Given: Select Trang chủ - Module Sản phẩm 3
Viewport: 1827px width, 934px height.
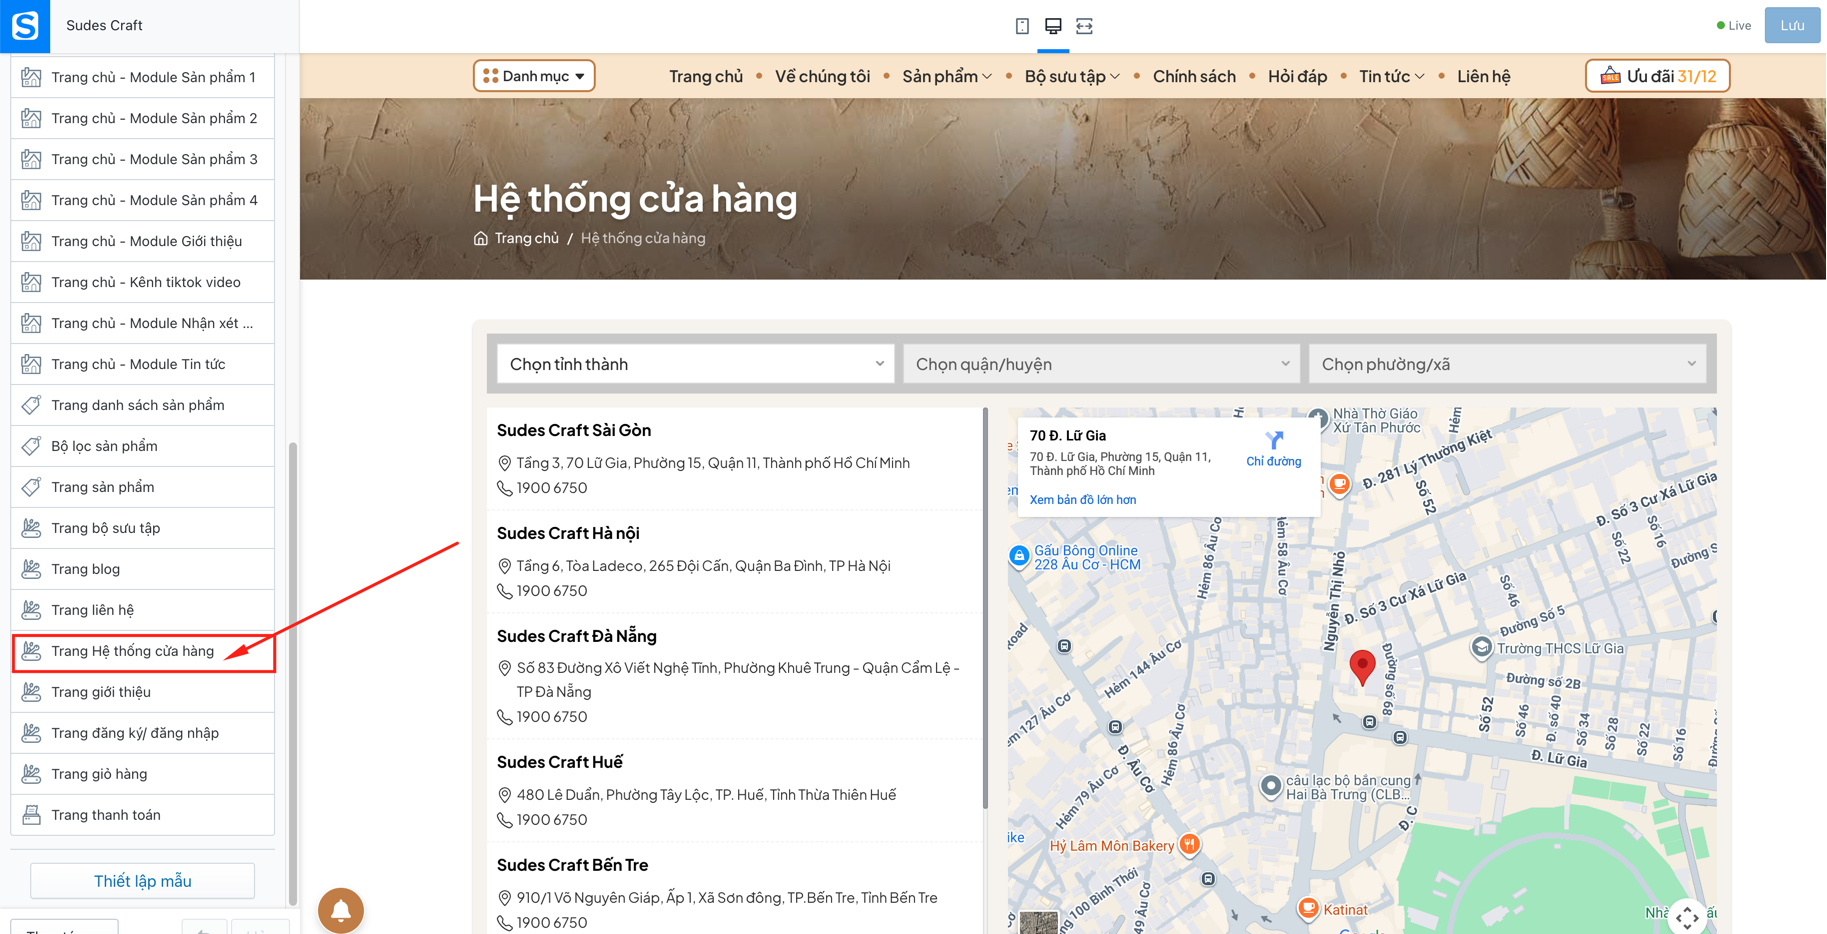Looking at the screenshot, I should tap(143, 159).
